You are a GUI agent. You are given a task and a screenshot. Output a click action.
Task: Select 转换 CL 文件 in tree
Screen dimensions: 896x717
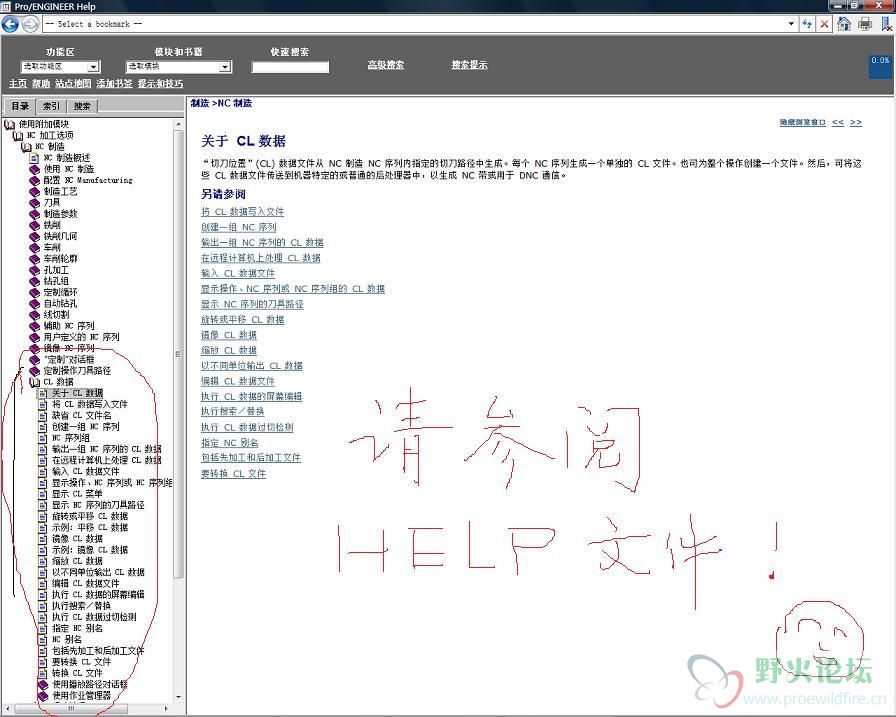click(77, 673)
